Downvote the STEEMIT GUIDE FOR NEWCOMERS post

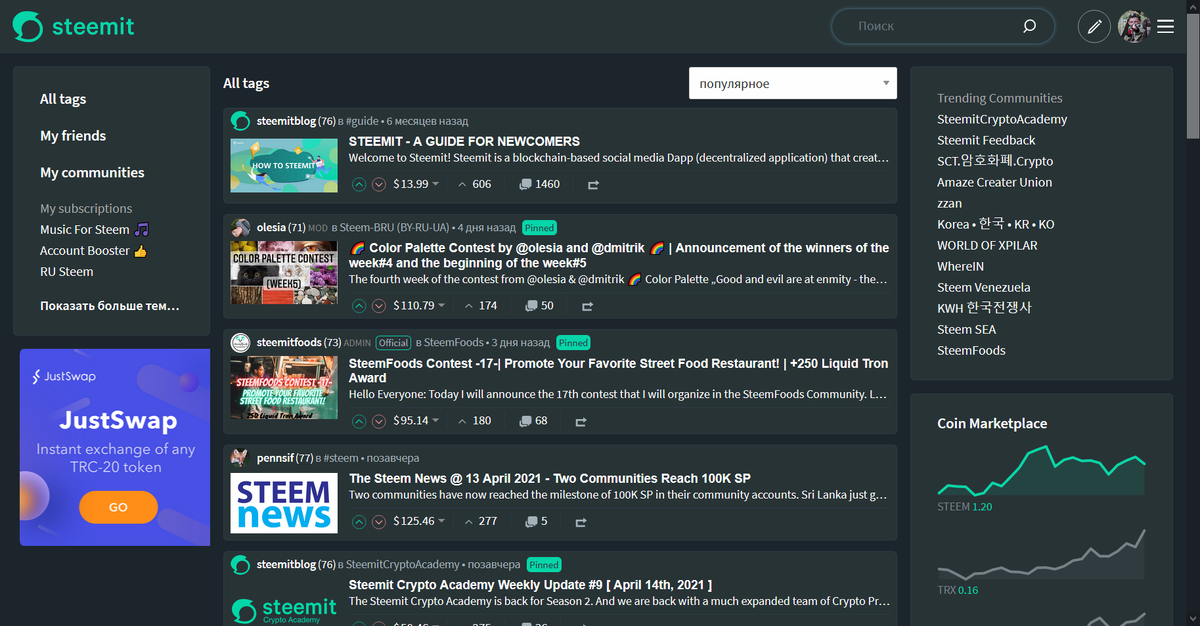379,184
